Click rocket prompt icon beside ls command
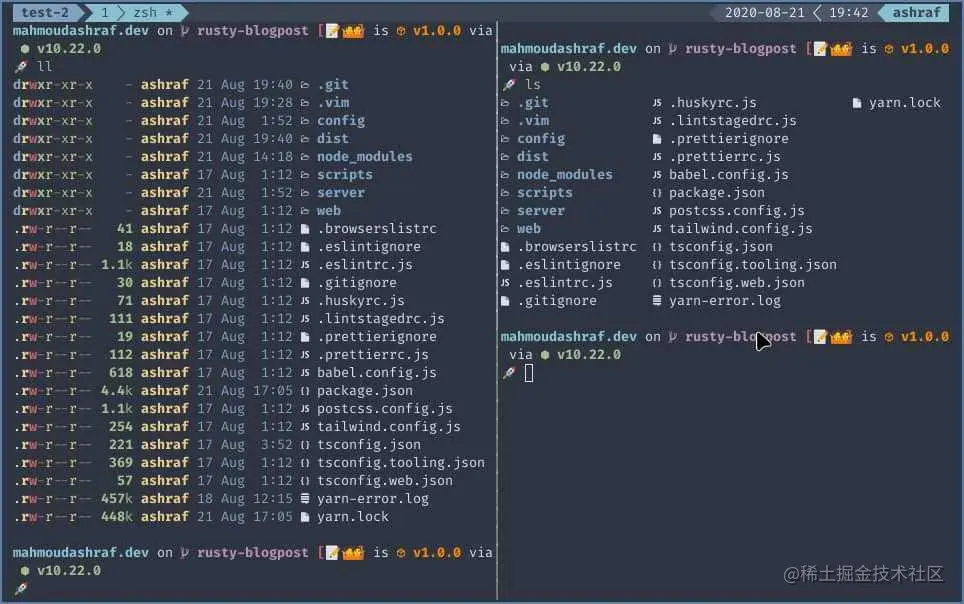 [x=509, y=85]
